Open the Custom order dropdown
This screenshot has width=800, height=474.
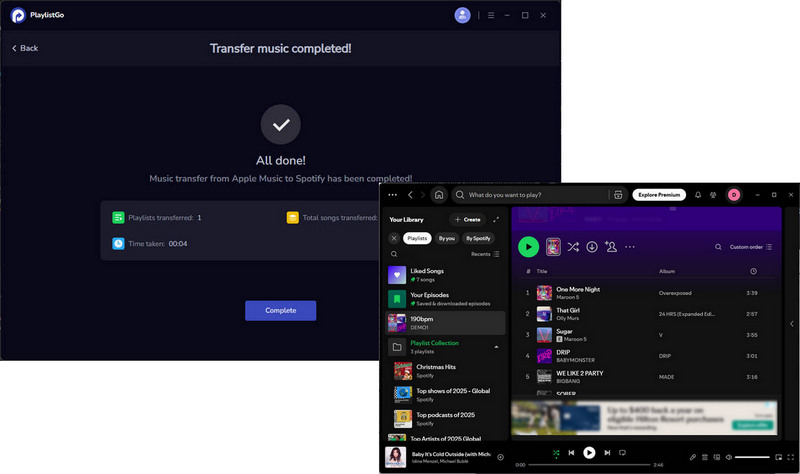[751, 247]
